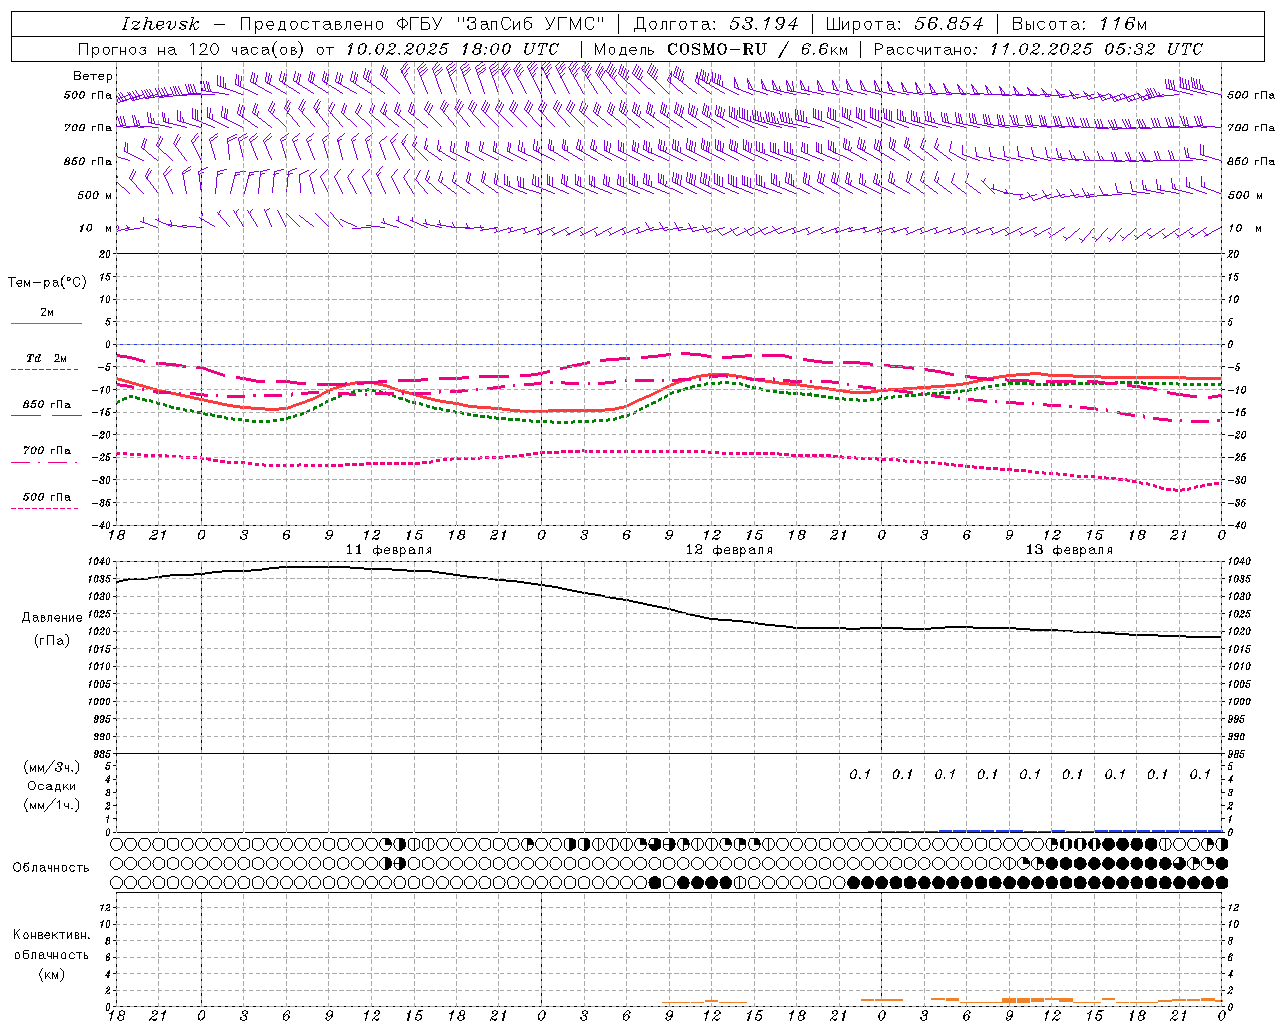Image resolution: width=1280 pixels, height=1024 pixels.
Task: Select the Осадки panel label
Action: click(52, 786)
